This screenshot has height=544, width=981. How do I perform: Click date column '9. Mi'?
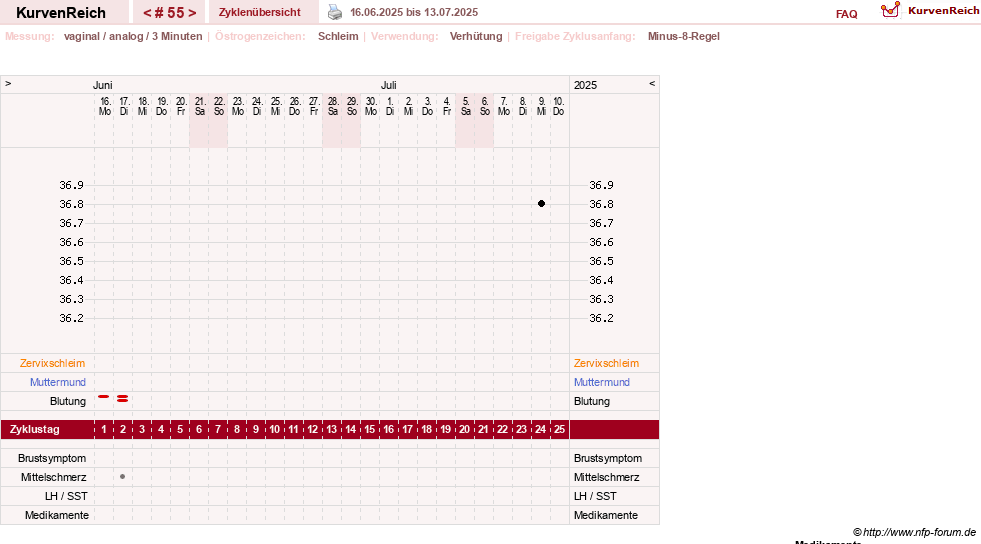tap(541, 106)
